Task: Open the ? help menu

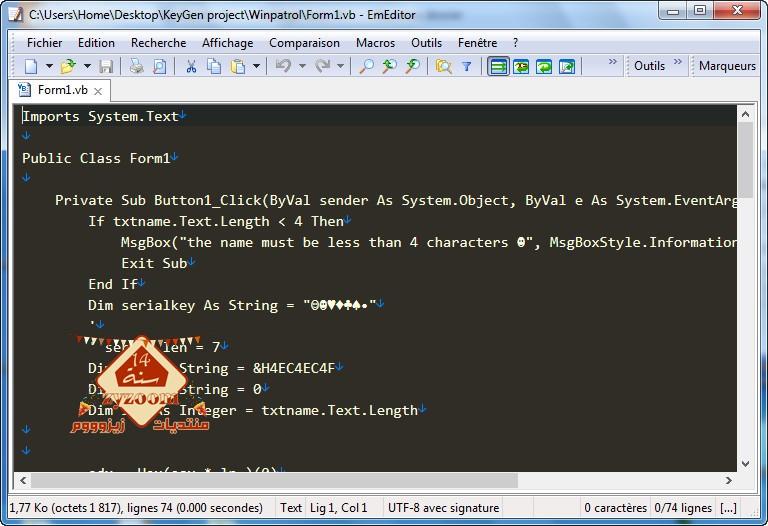Action: click(515, 43)
